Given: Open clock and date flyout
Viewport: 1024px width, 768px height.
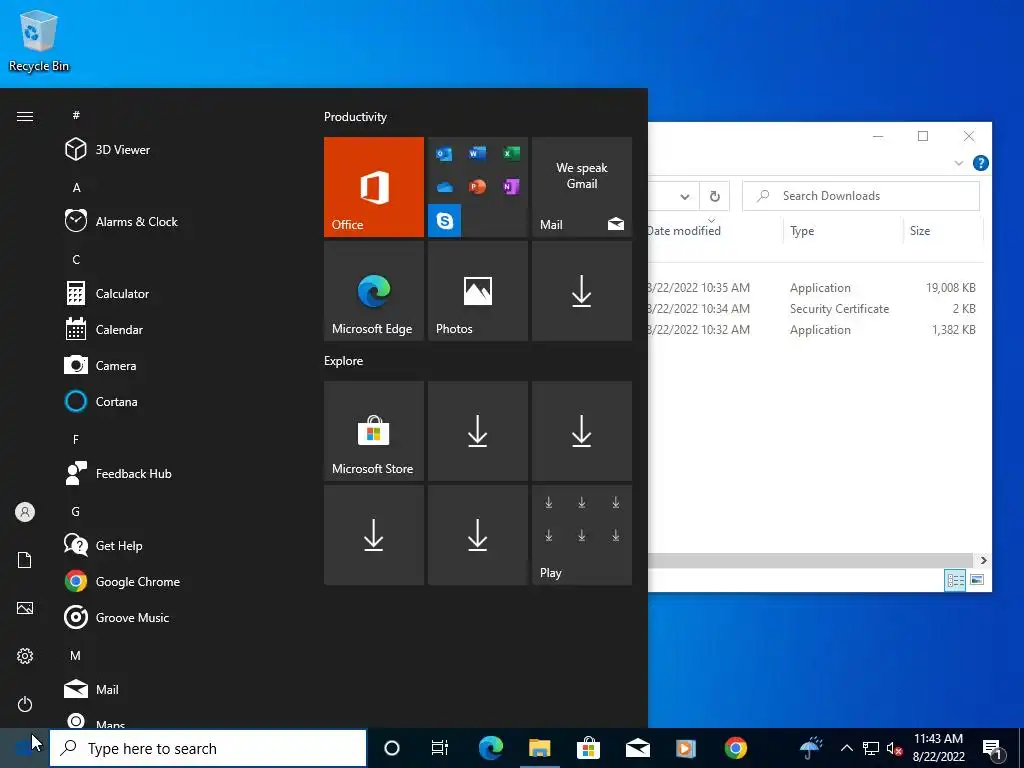Looking at the screenshot, I should pyautogui.click(x=938, y=748).
